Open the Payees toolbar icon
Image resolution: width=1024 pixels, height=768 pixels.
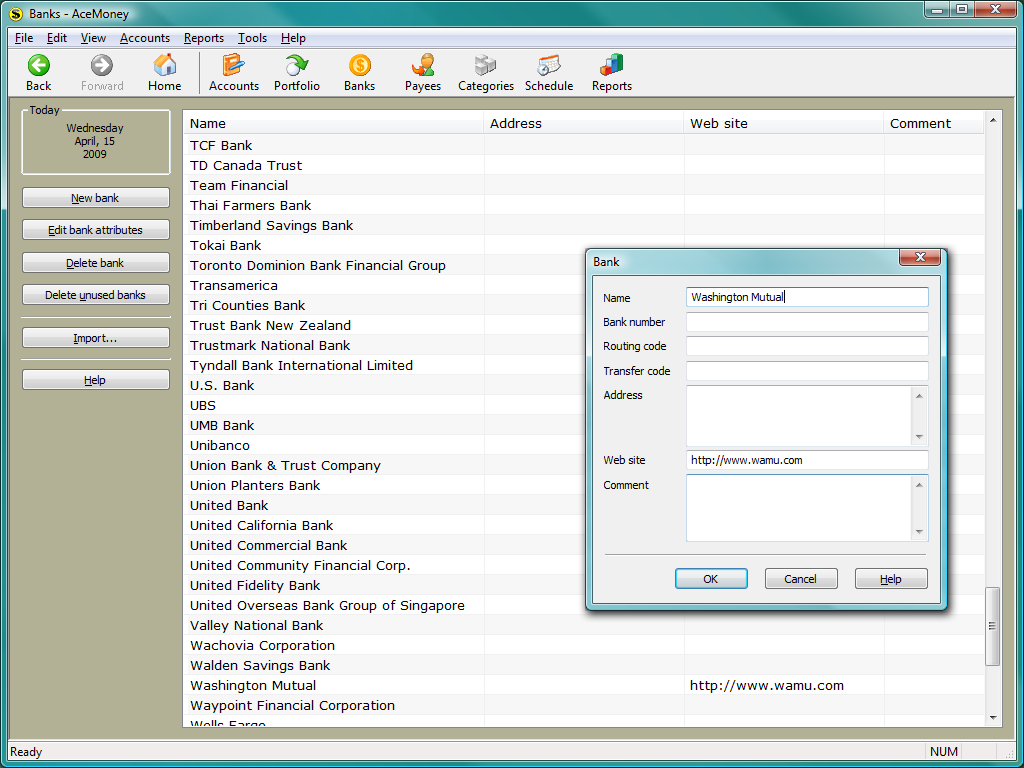point(423,67)
